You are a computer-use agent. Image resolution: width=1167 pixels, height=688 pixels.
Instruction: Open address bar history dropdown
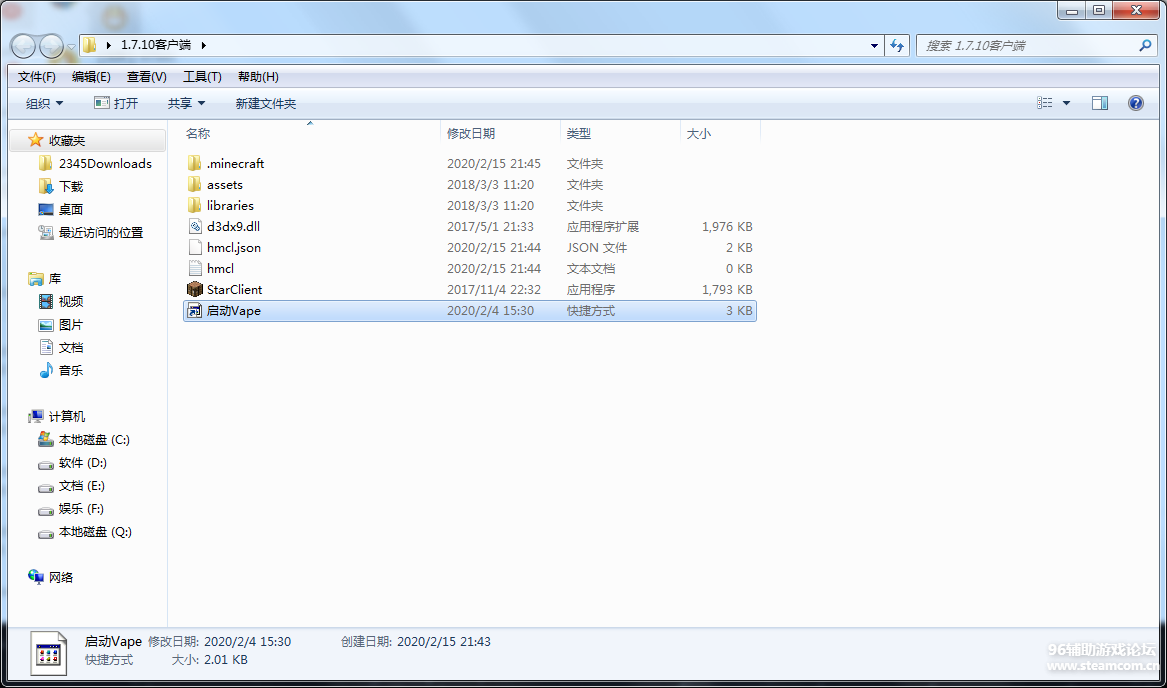[874, 46]
